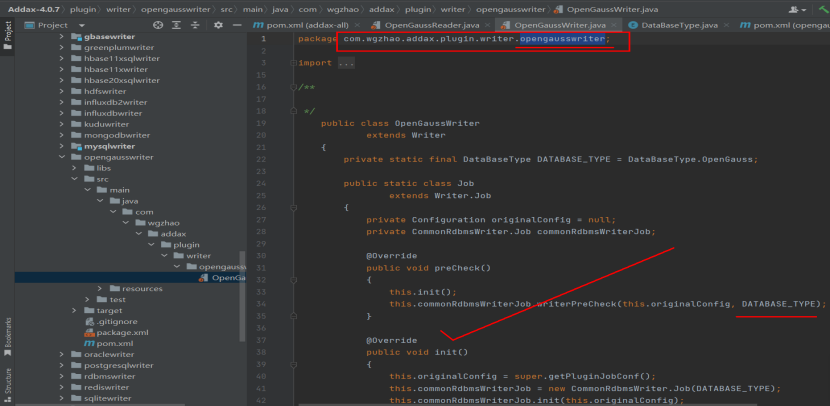
Task: Select kuduwriter folder in tree
Action: point(100,124)
